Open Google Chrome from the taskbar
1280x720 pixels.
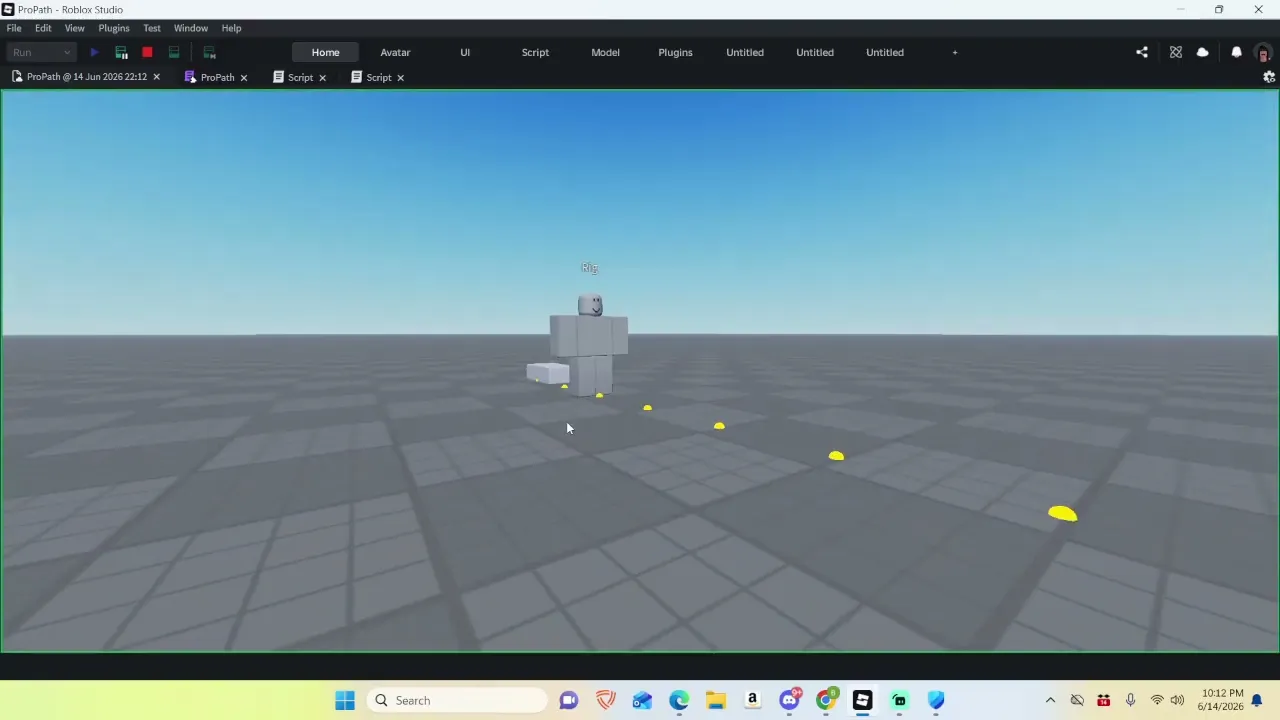click(x=826, y=700)
